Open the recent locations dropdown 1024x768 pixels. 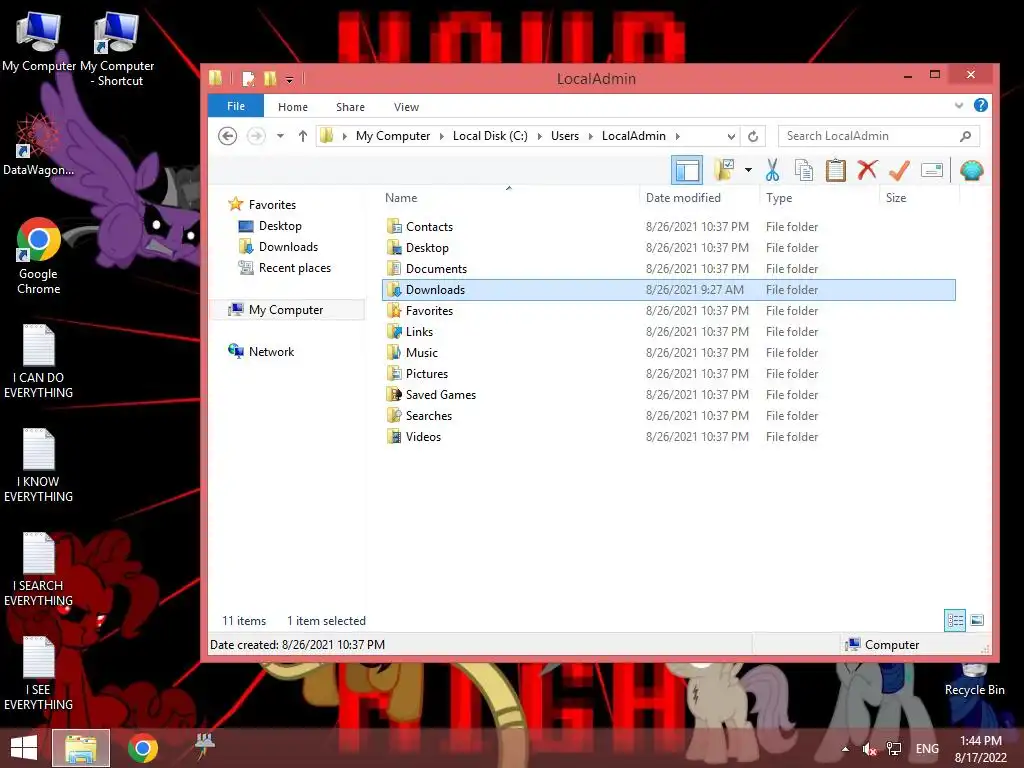tap(280, 136)
